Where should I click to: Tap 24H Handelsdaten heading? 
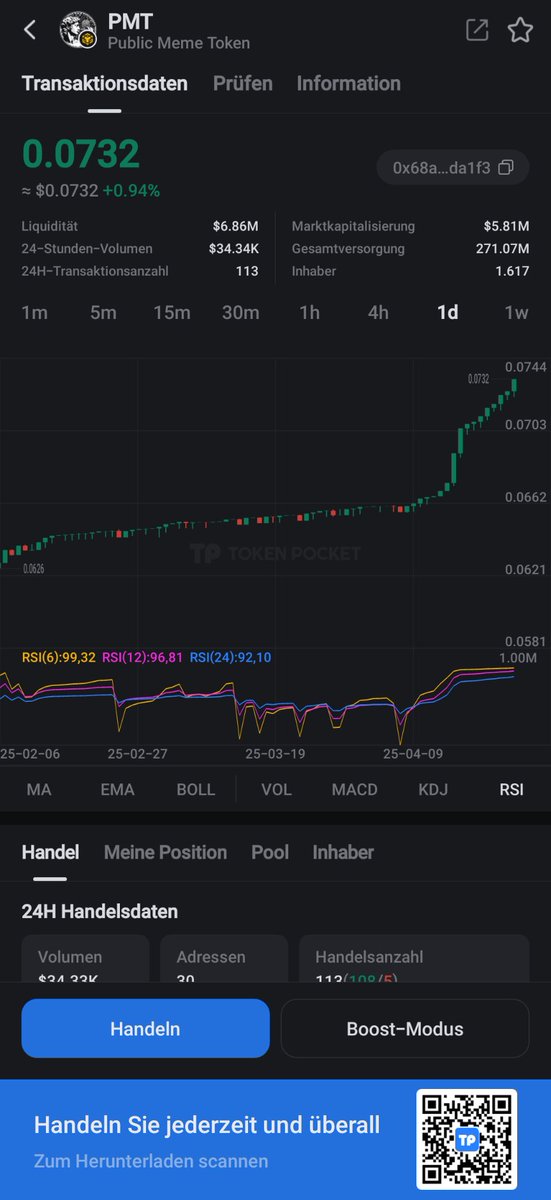pyautogui.click(x=100, y=912)
